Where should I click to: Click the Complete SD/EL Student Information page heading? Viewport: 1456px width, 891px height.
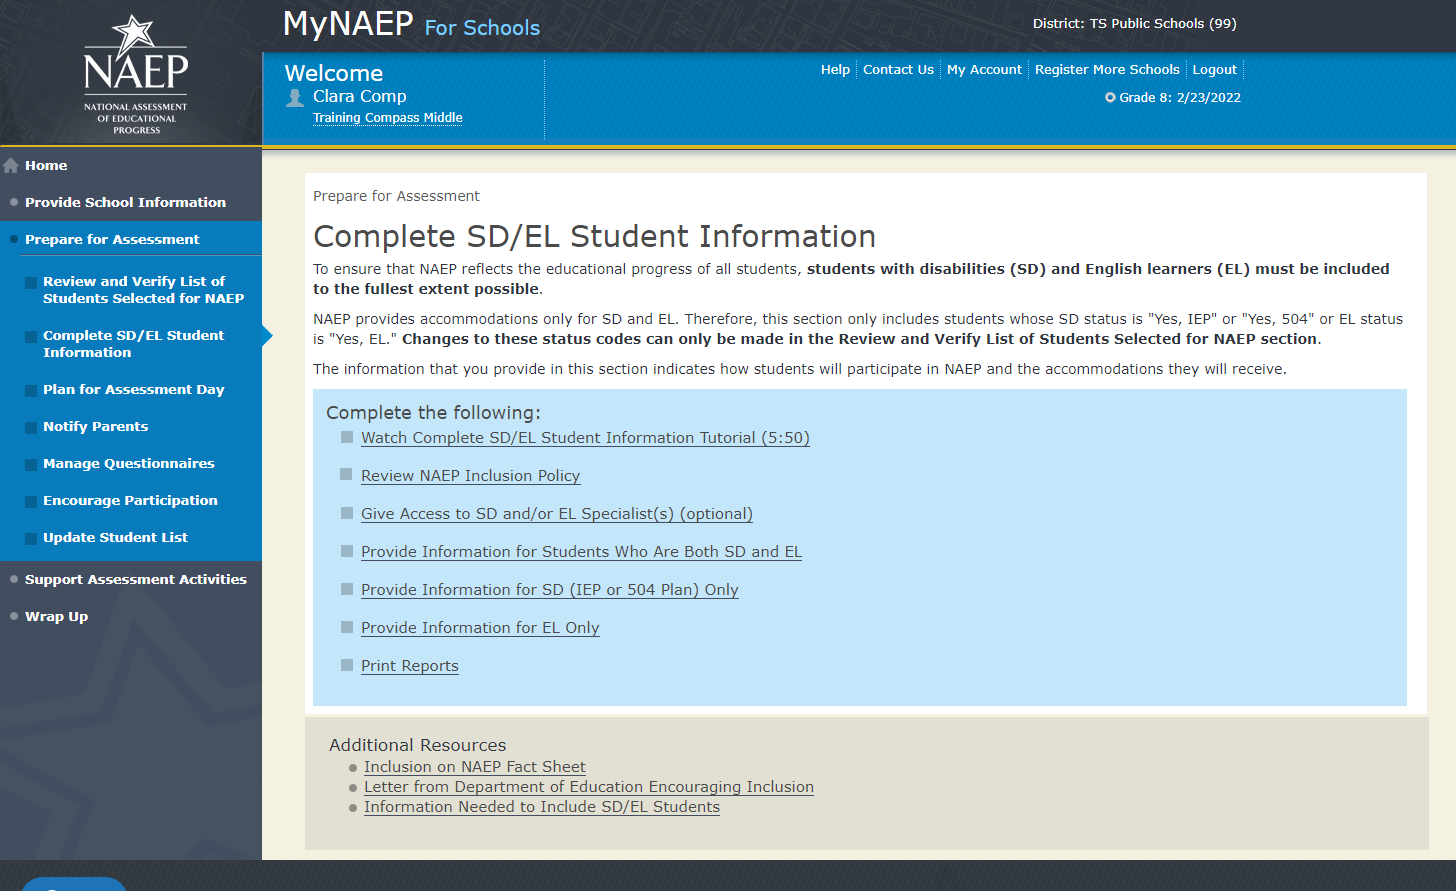click(594, 236)
